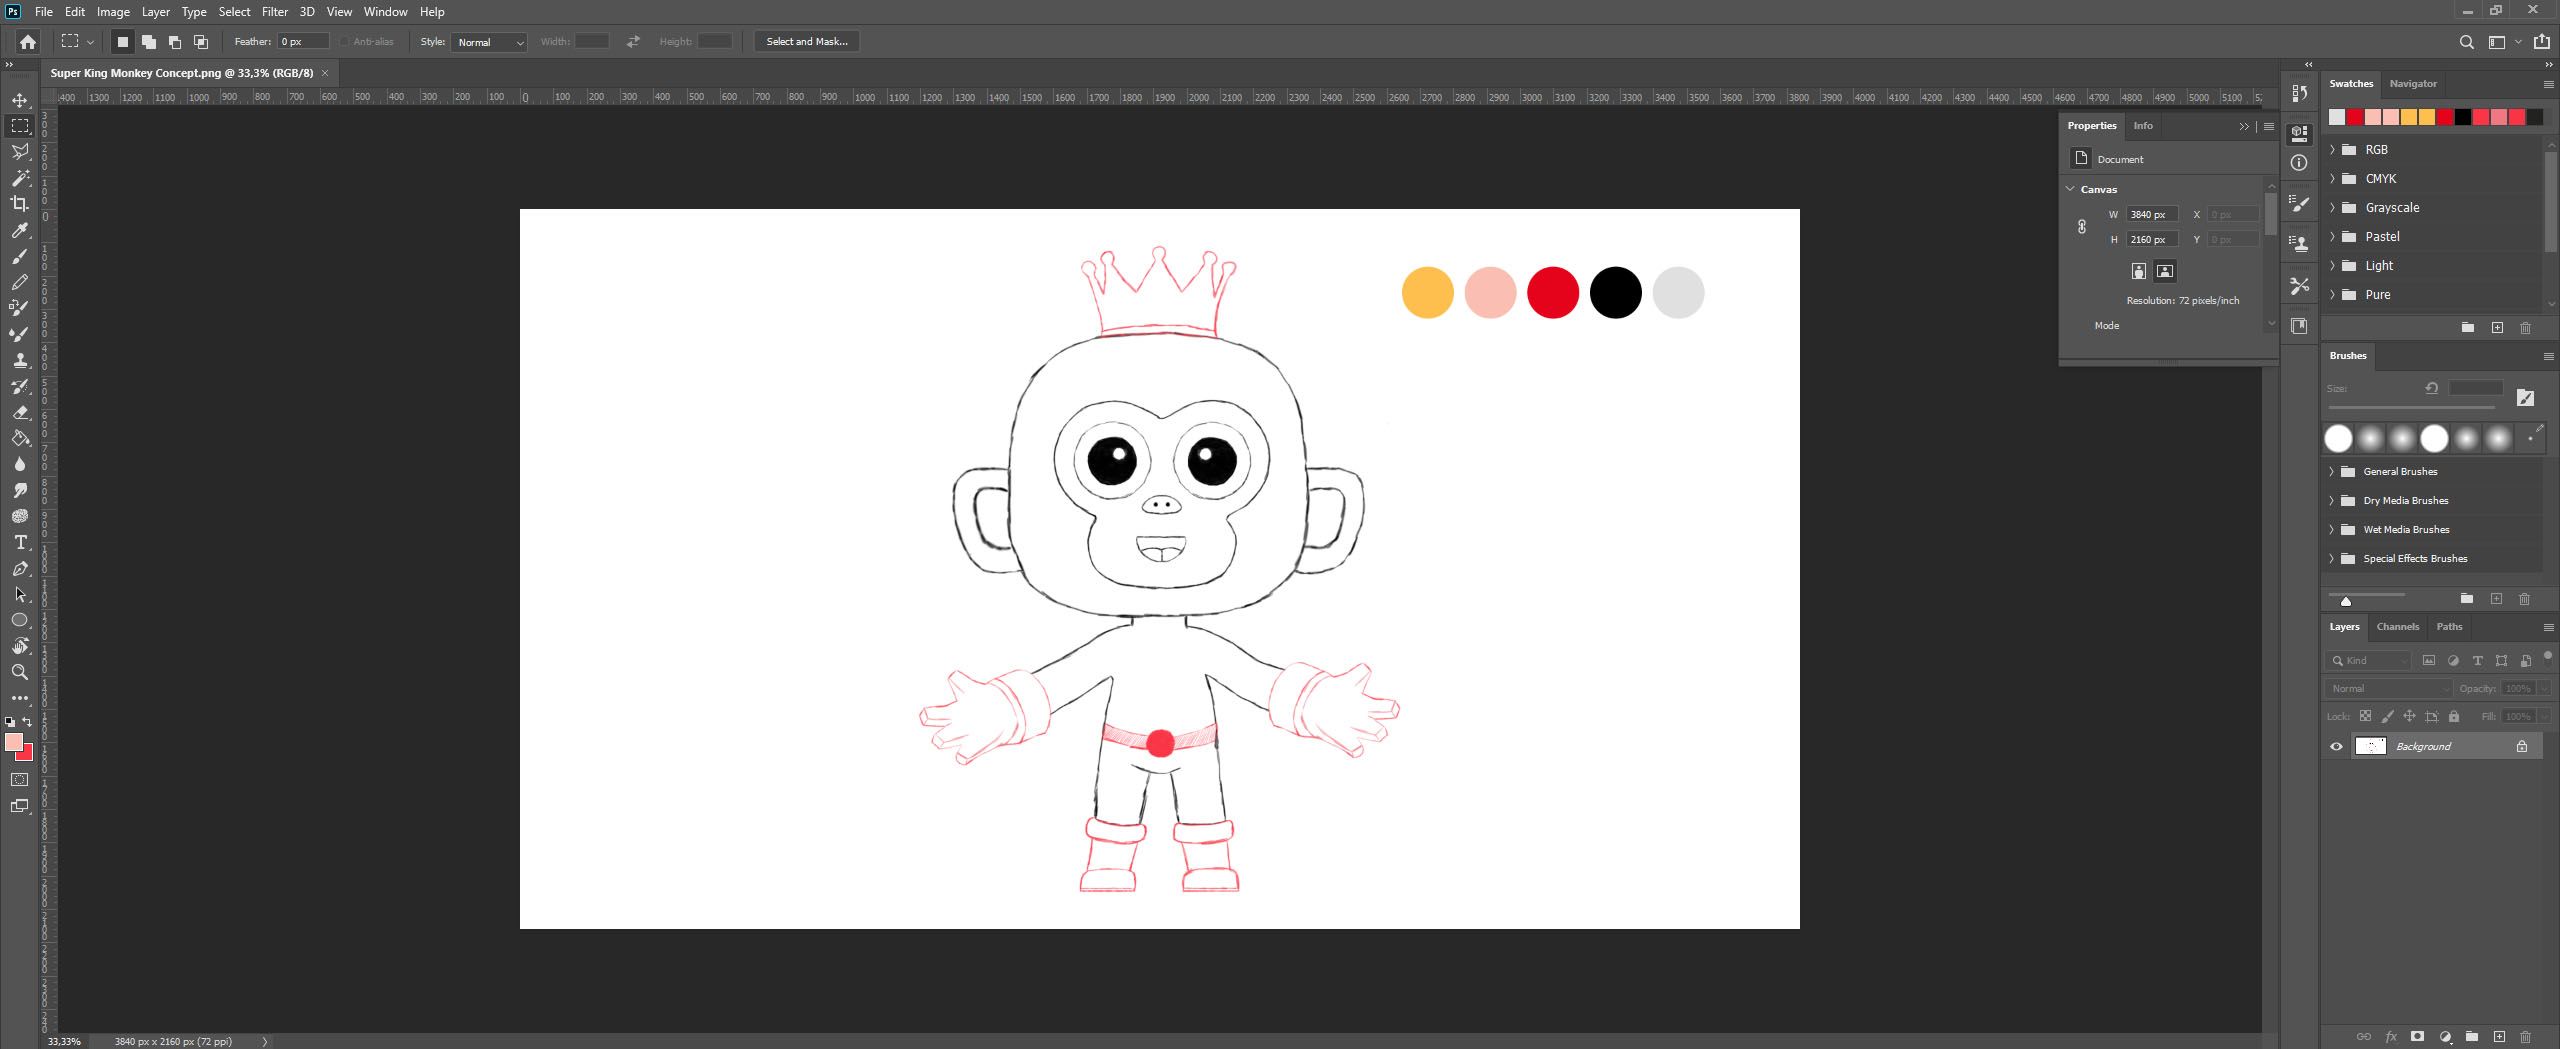2560x1049 pixels.
Task: Open the layer Kind filter dropdown
Action: click(2369, 661)
